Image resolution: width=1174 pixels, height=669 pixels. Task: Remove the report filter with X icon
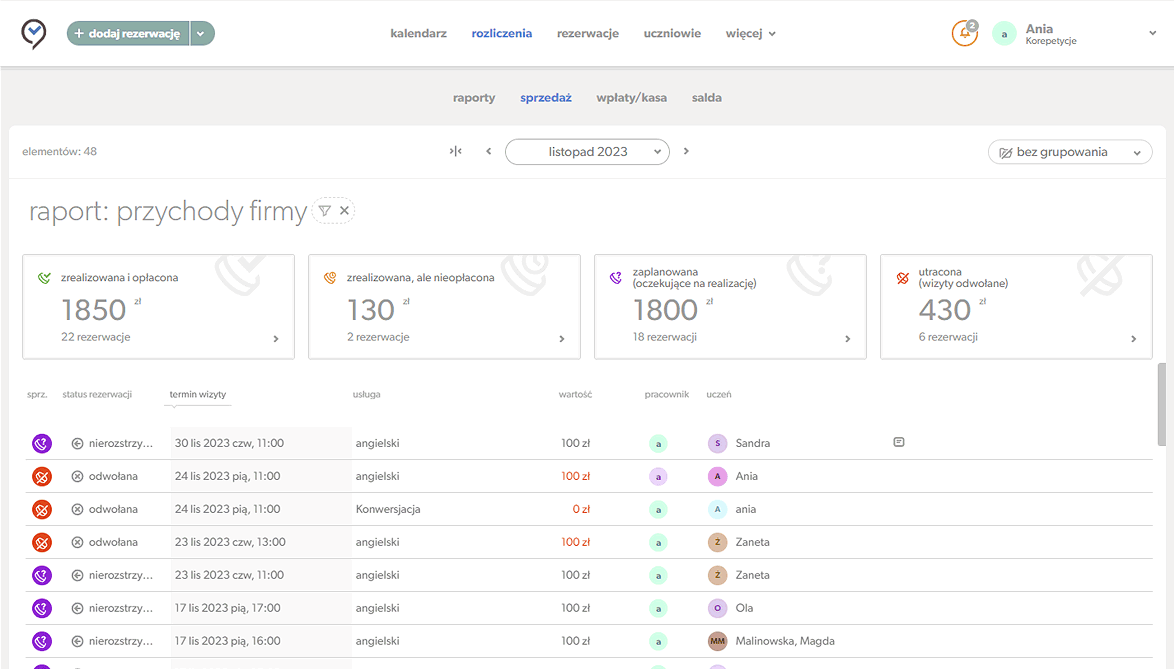click(344, 211)
